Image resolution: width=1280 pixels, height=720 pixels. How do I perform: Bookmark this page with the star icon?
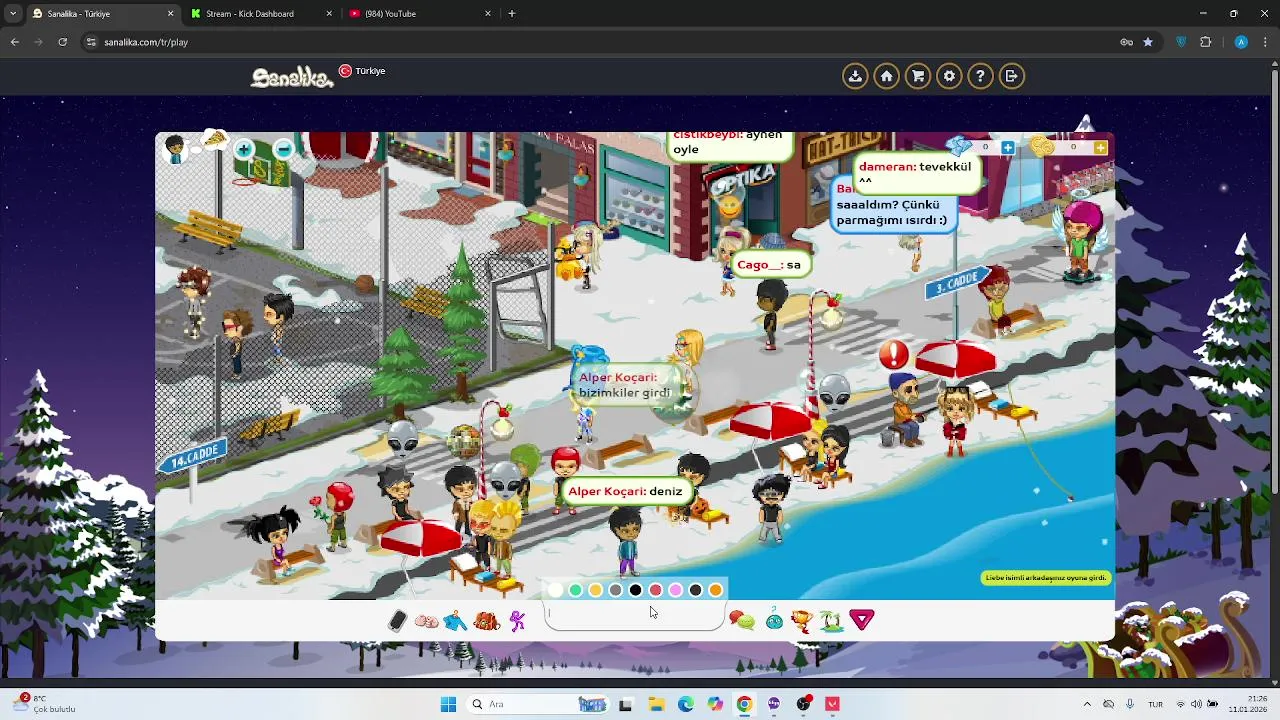click(x=1148, y=42)
